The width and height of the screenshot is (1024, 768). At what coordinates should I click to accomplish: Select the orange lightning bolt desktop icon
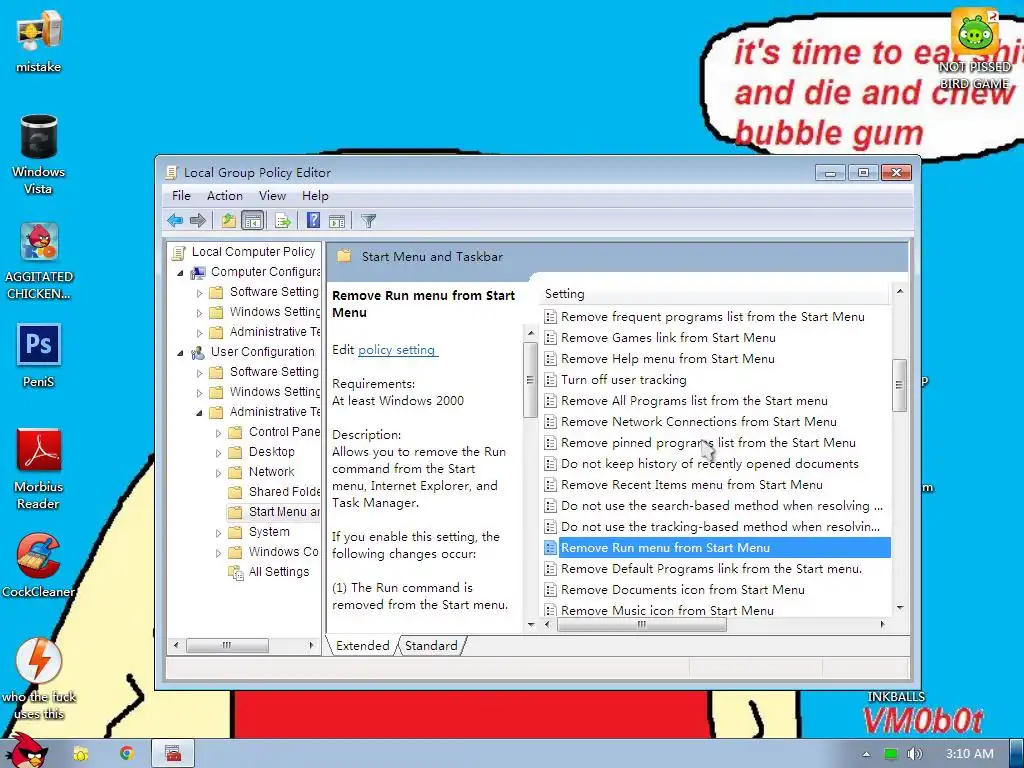tap(39, 679)
